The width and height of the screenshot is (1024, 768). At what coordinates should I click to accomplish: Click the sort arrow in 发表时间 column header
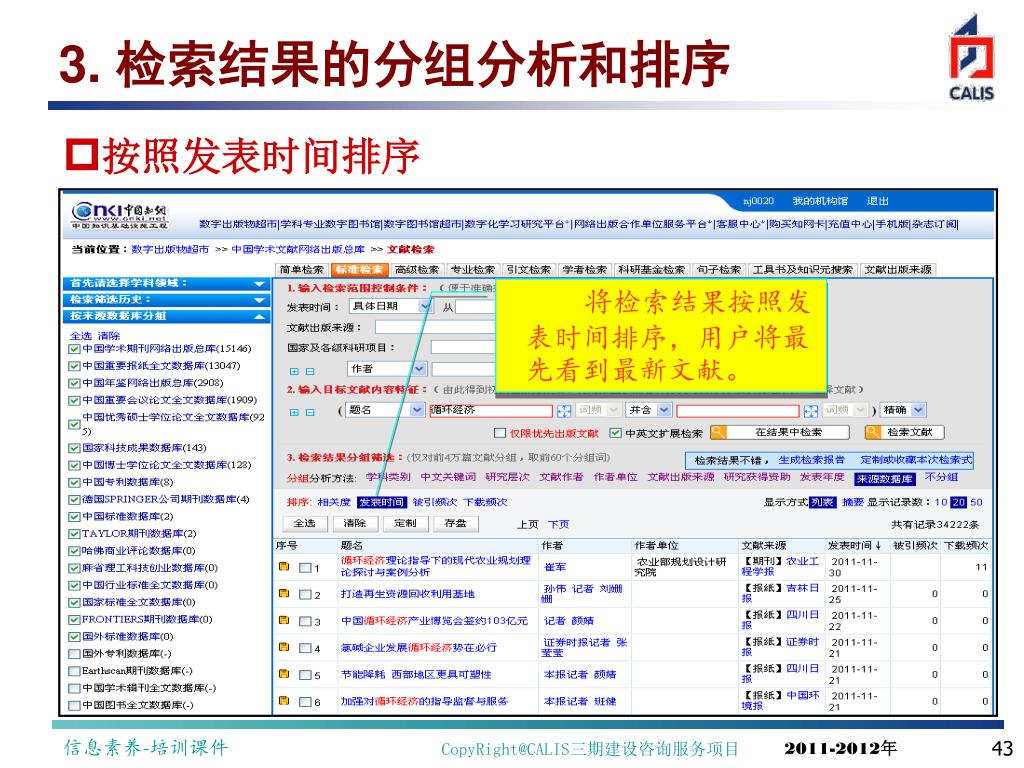point(878,545)
